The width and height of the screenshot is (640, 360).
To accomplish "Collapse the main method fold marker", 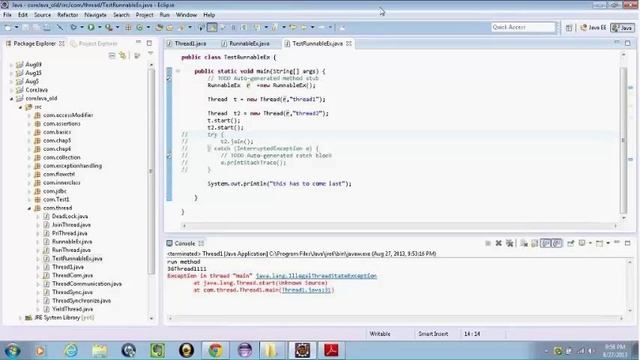I will [178, 71].
